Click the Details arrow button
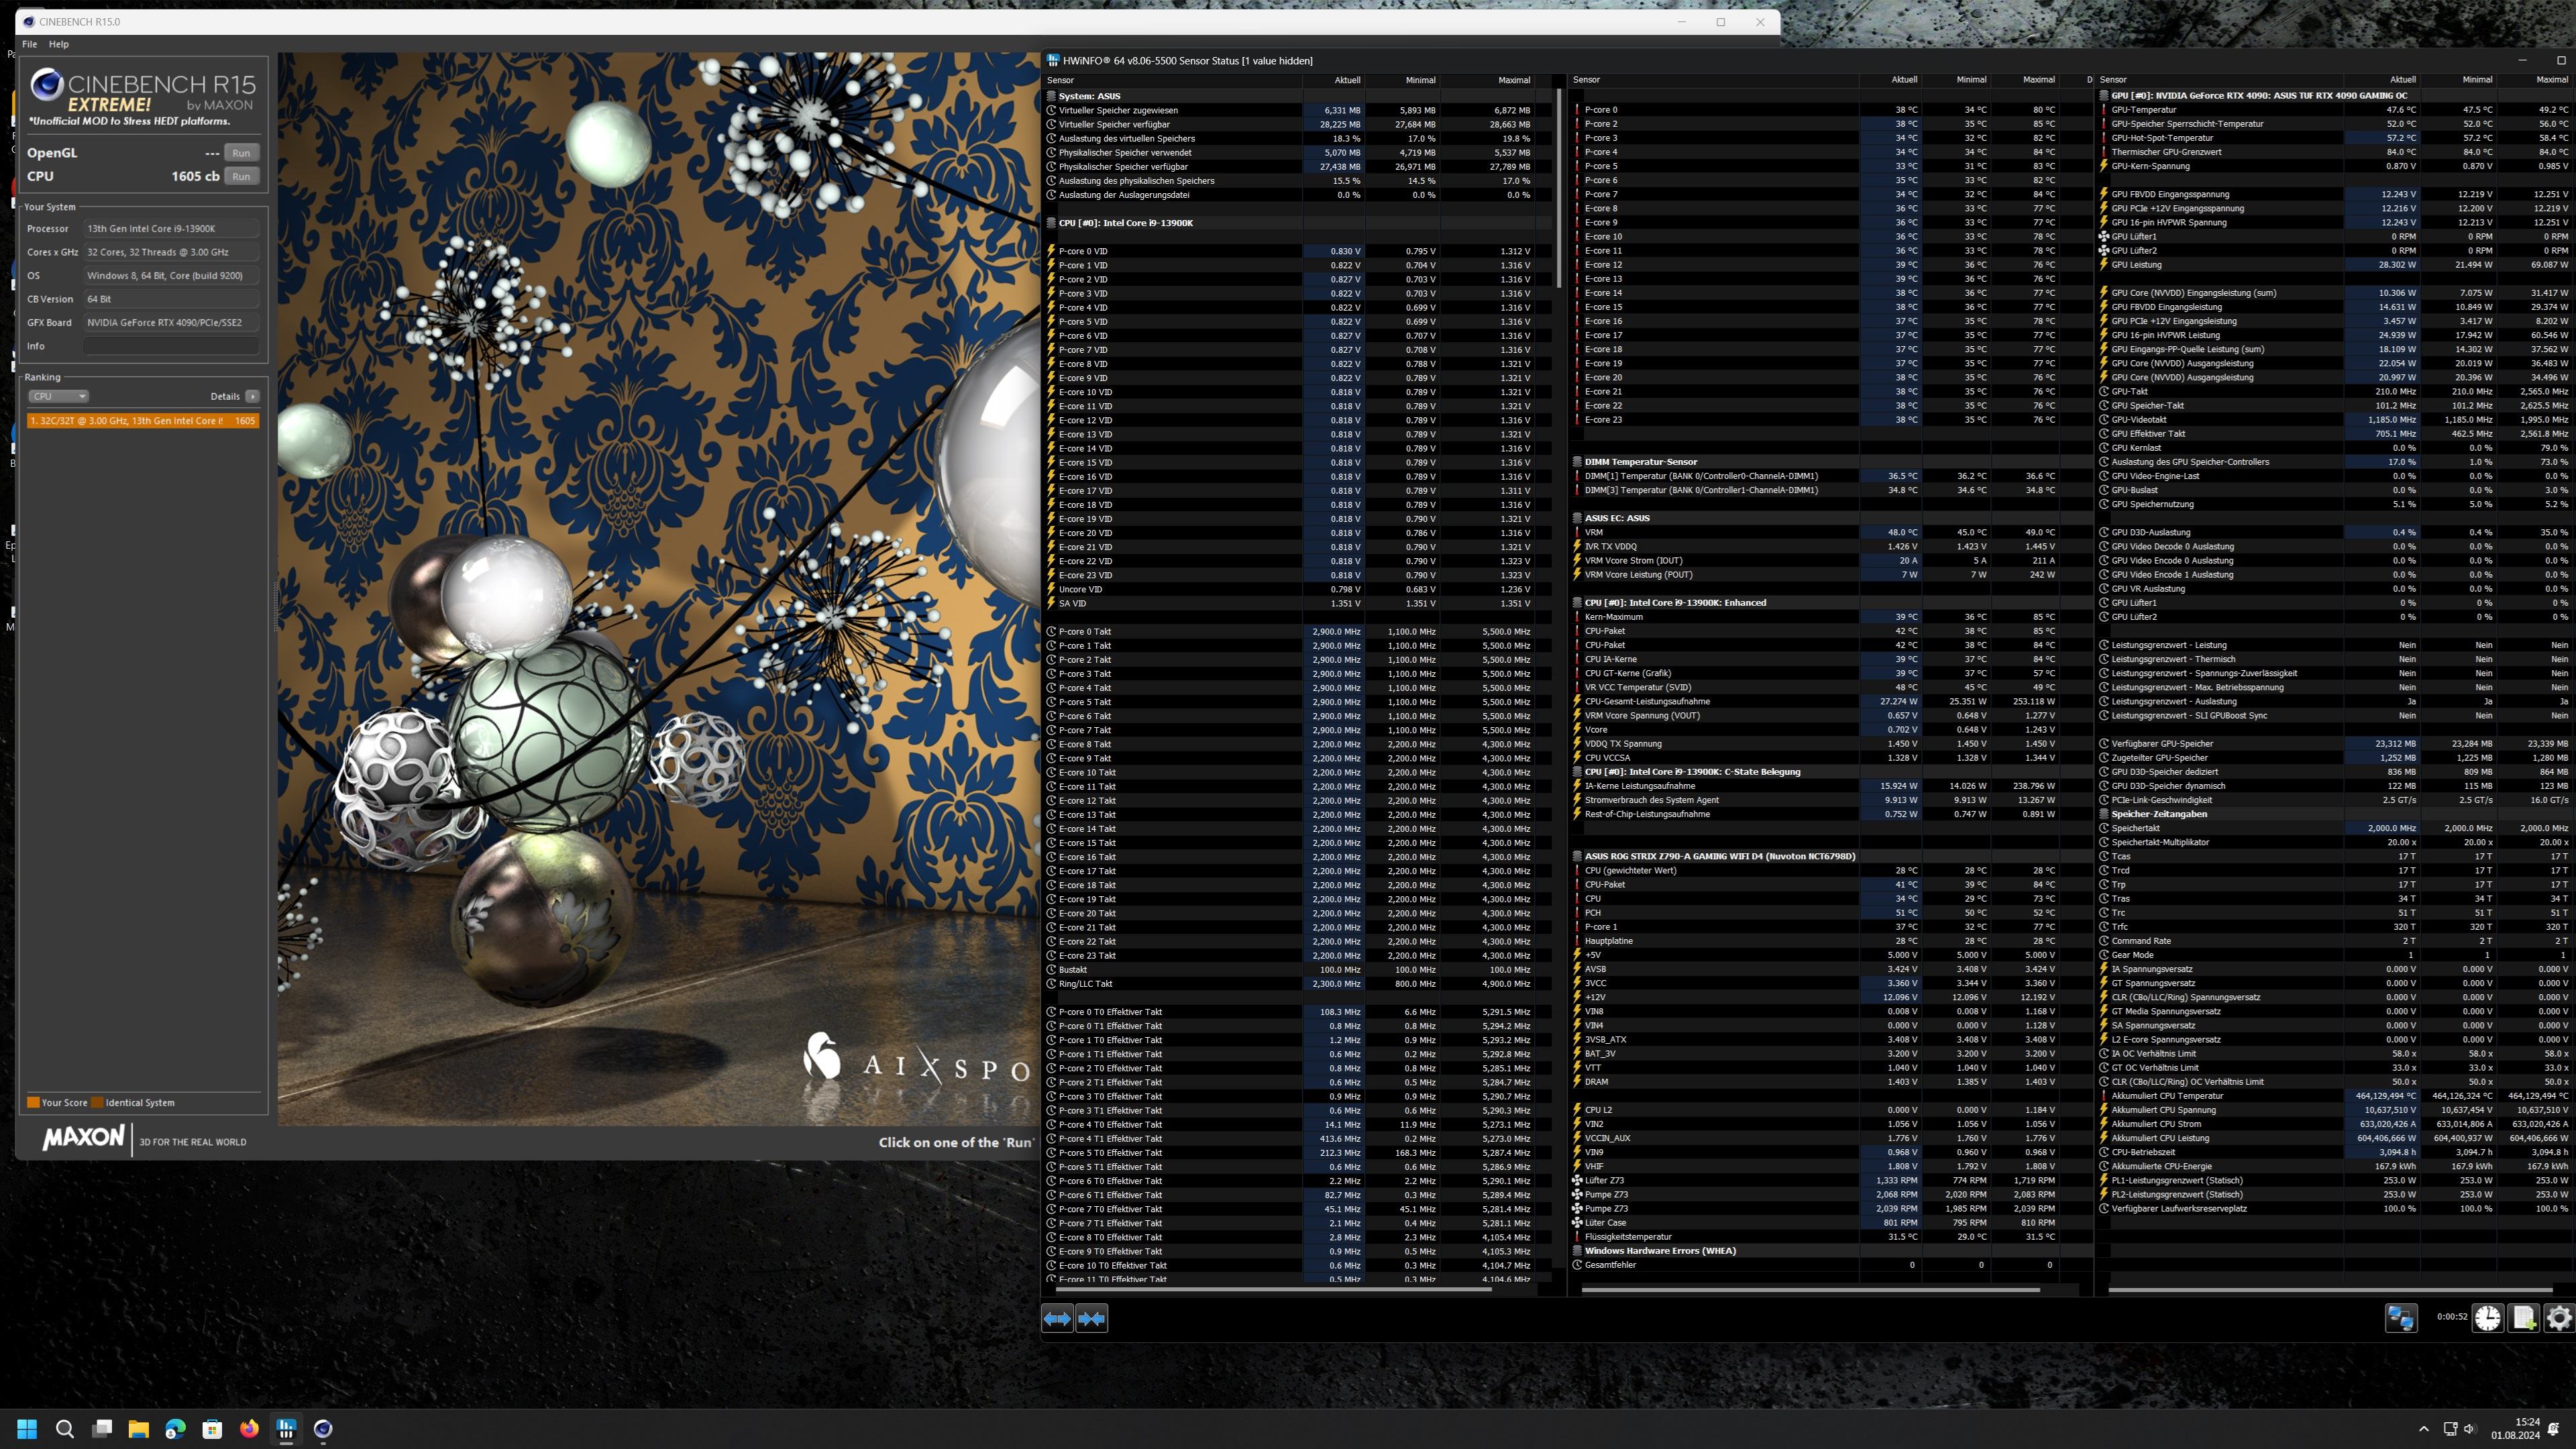Screen dimensions: 2576x1449 click(253, 396)
